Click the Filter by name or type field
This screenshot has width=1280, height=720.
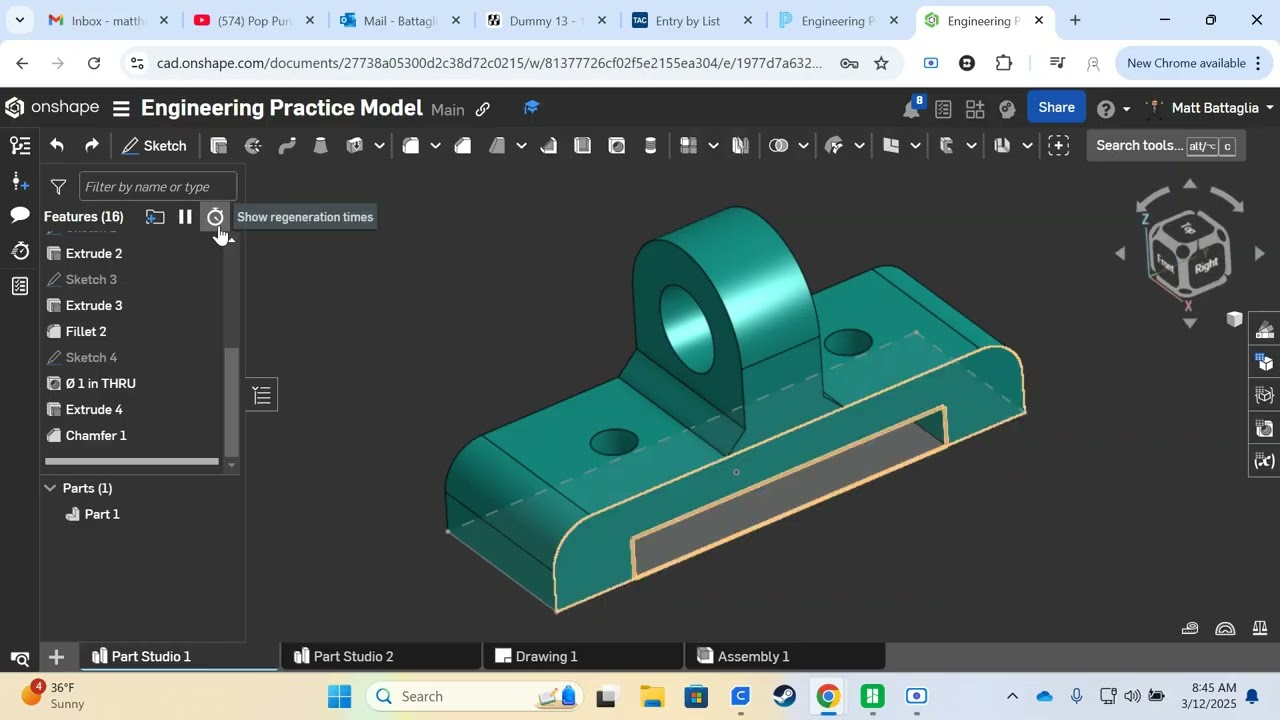158,187
